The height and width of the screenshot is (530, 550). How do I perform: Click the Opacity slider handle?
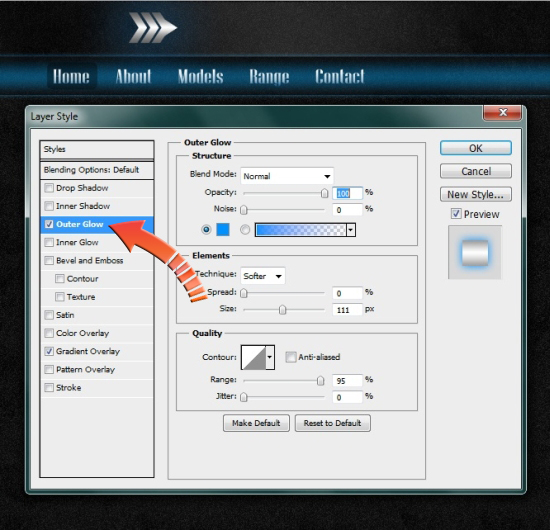tap(324, 193)
